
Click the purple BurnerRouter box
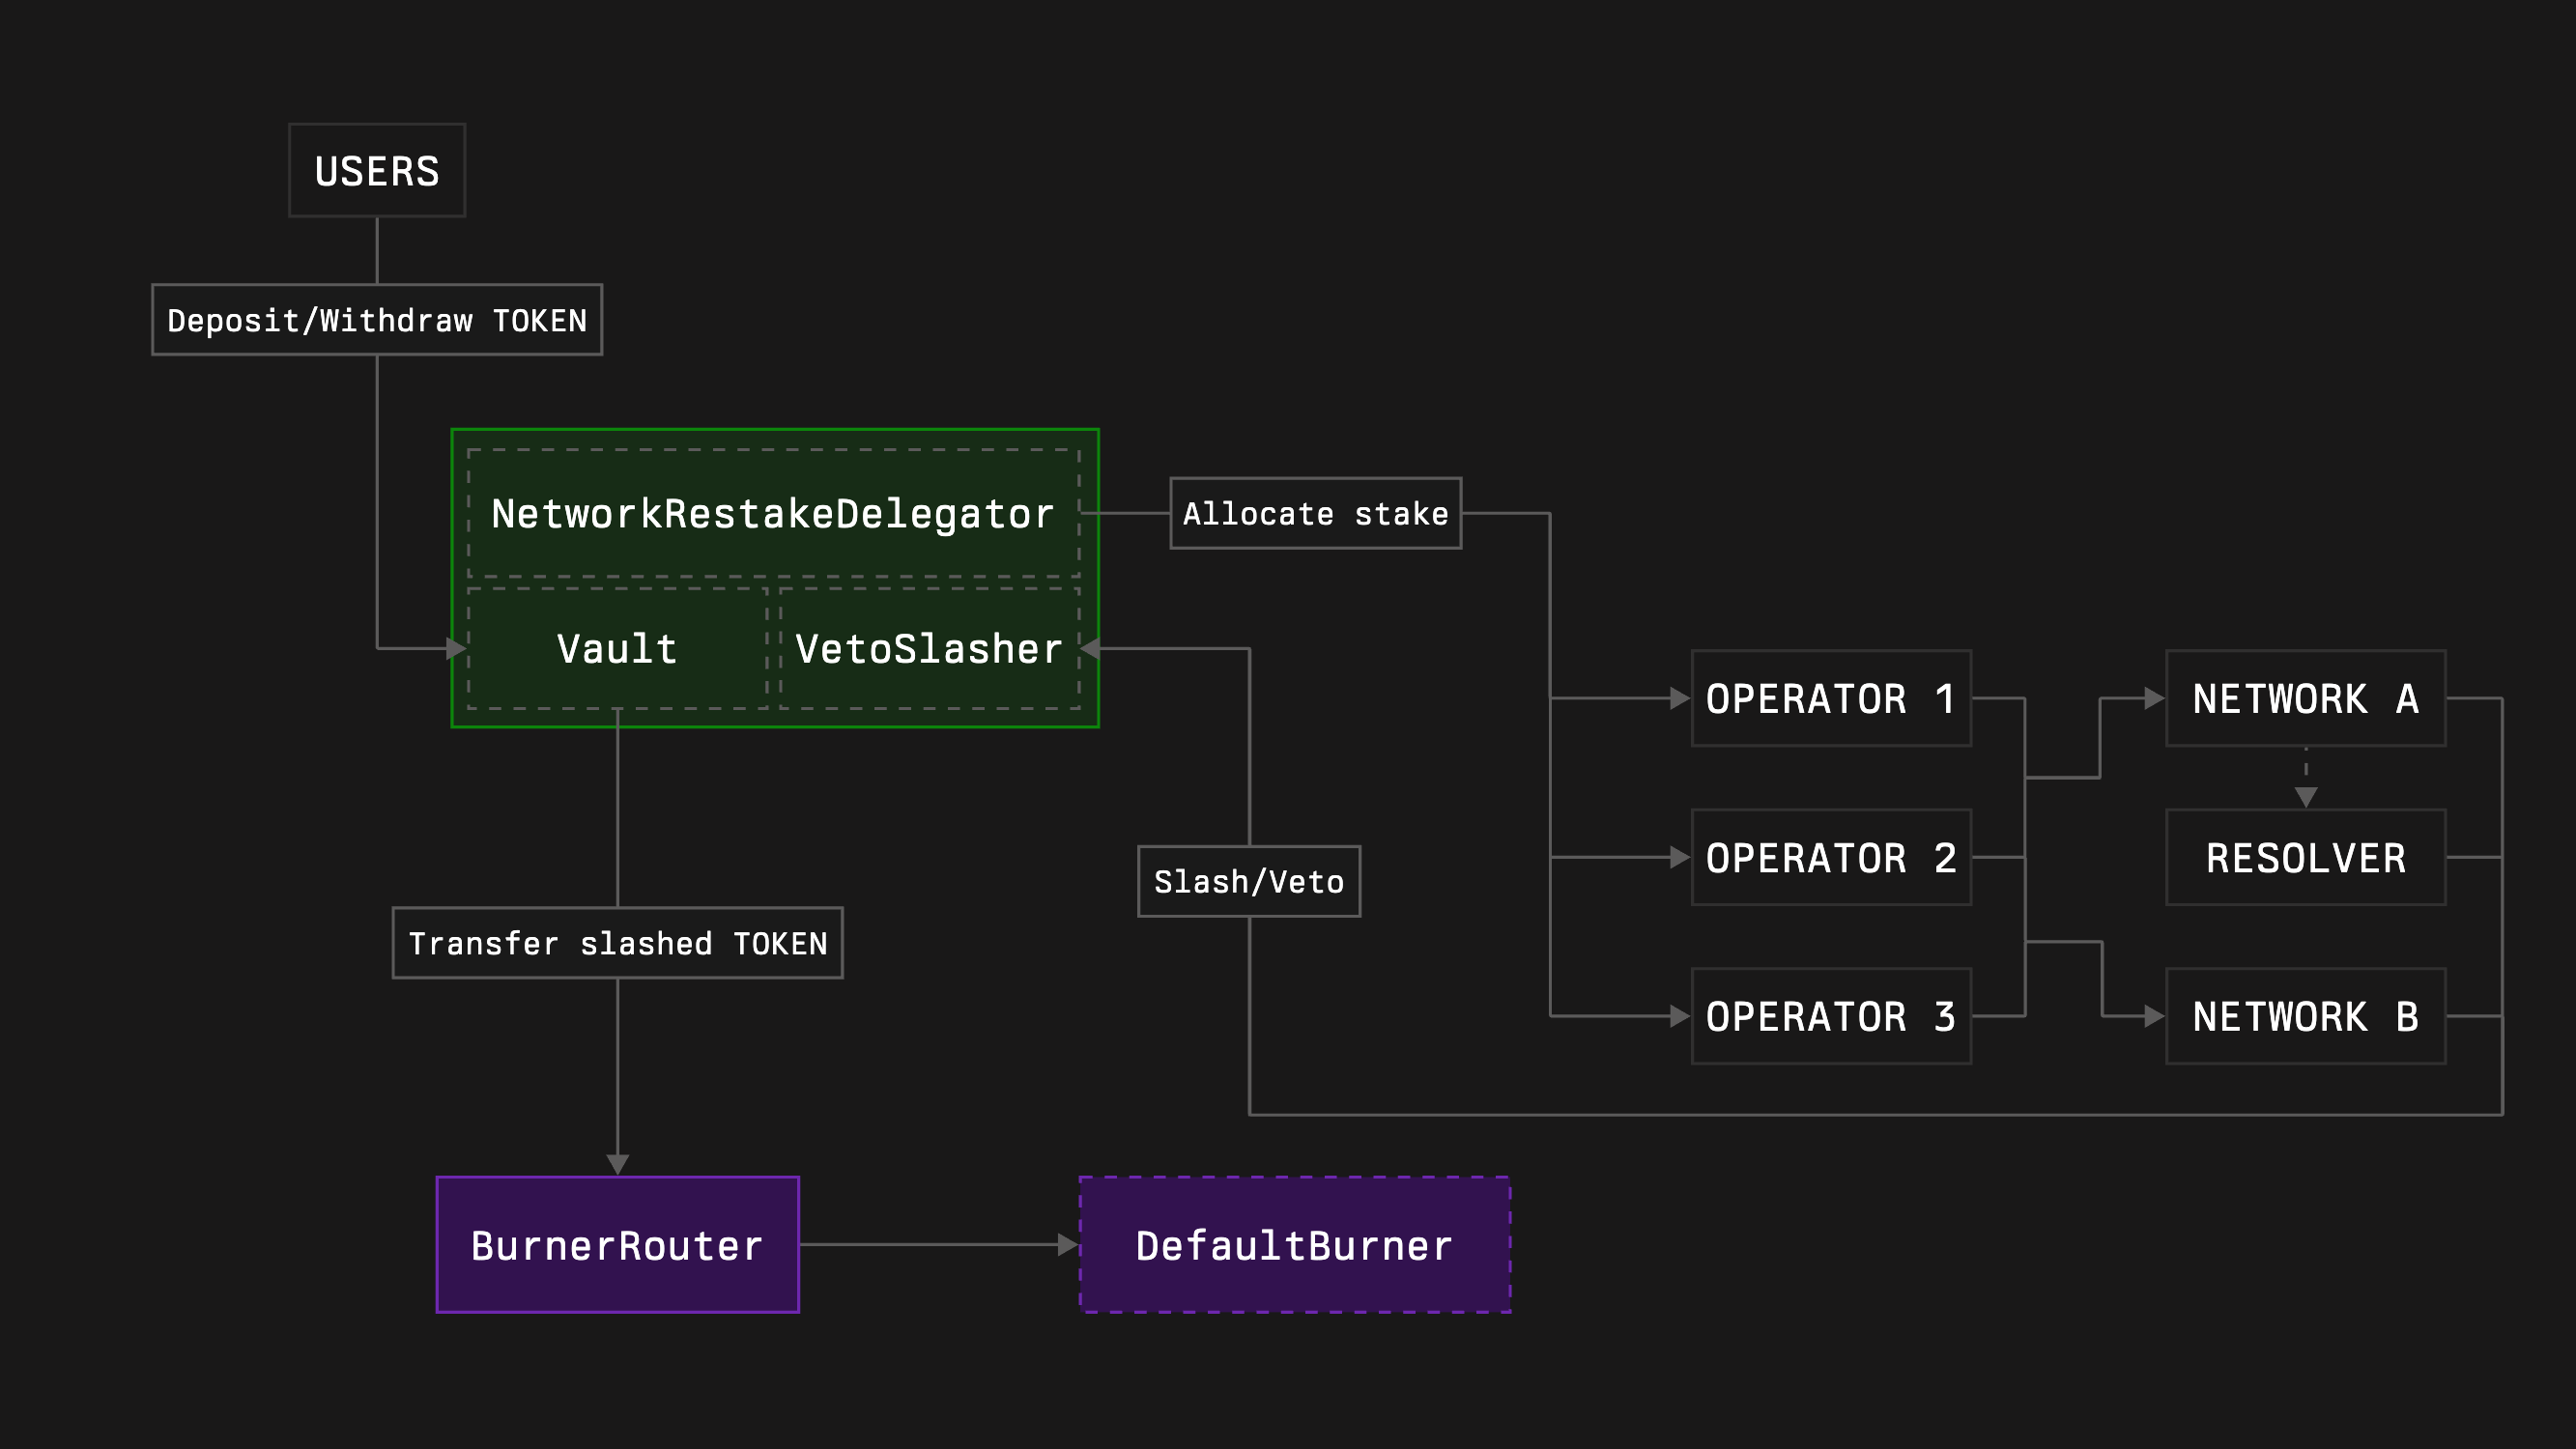617,1245
